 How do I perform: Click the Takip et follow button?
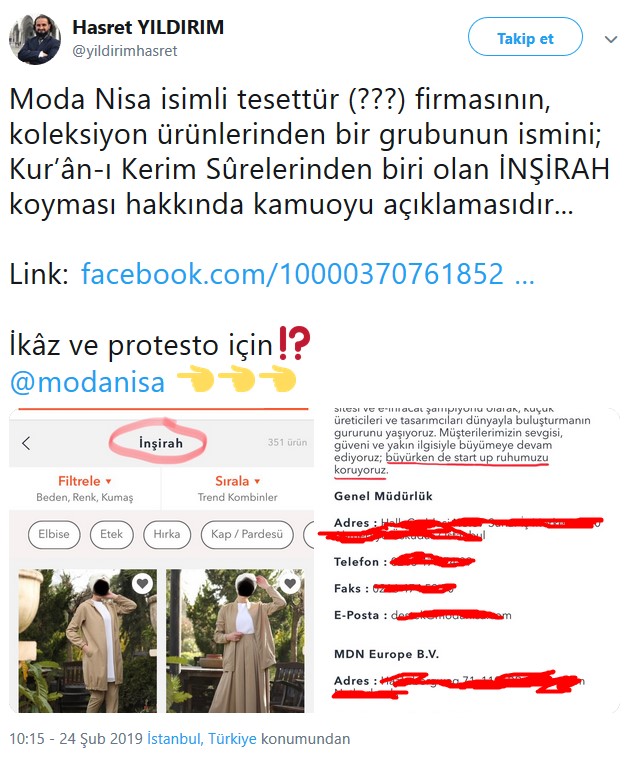pos(525,37)
